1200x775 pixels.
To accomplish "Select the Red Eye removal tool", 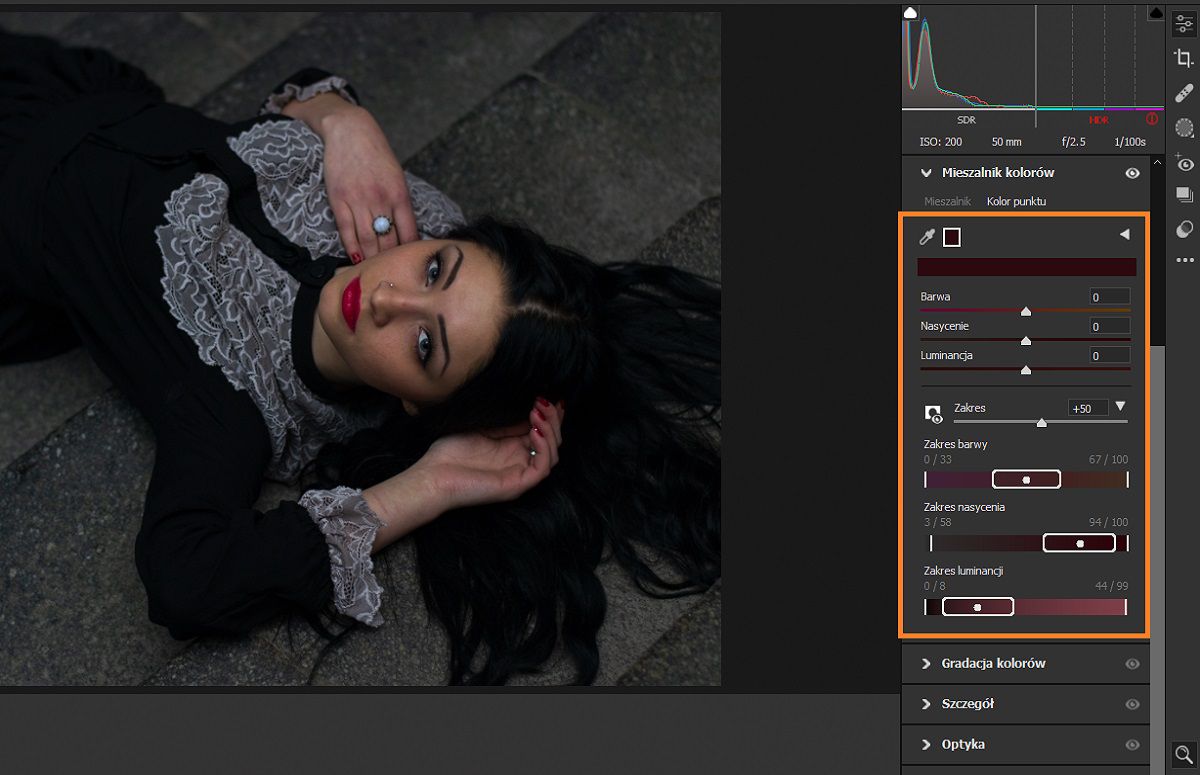I will [1184, 163].
